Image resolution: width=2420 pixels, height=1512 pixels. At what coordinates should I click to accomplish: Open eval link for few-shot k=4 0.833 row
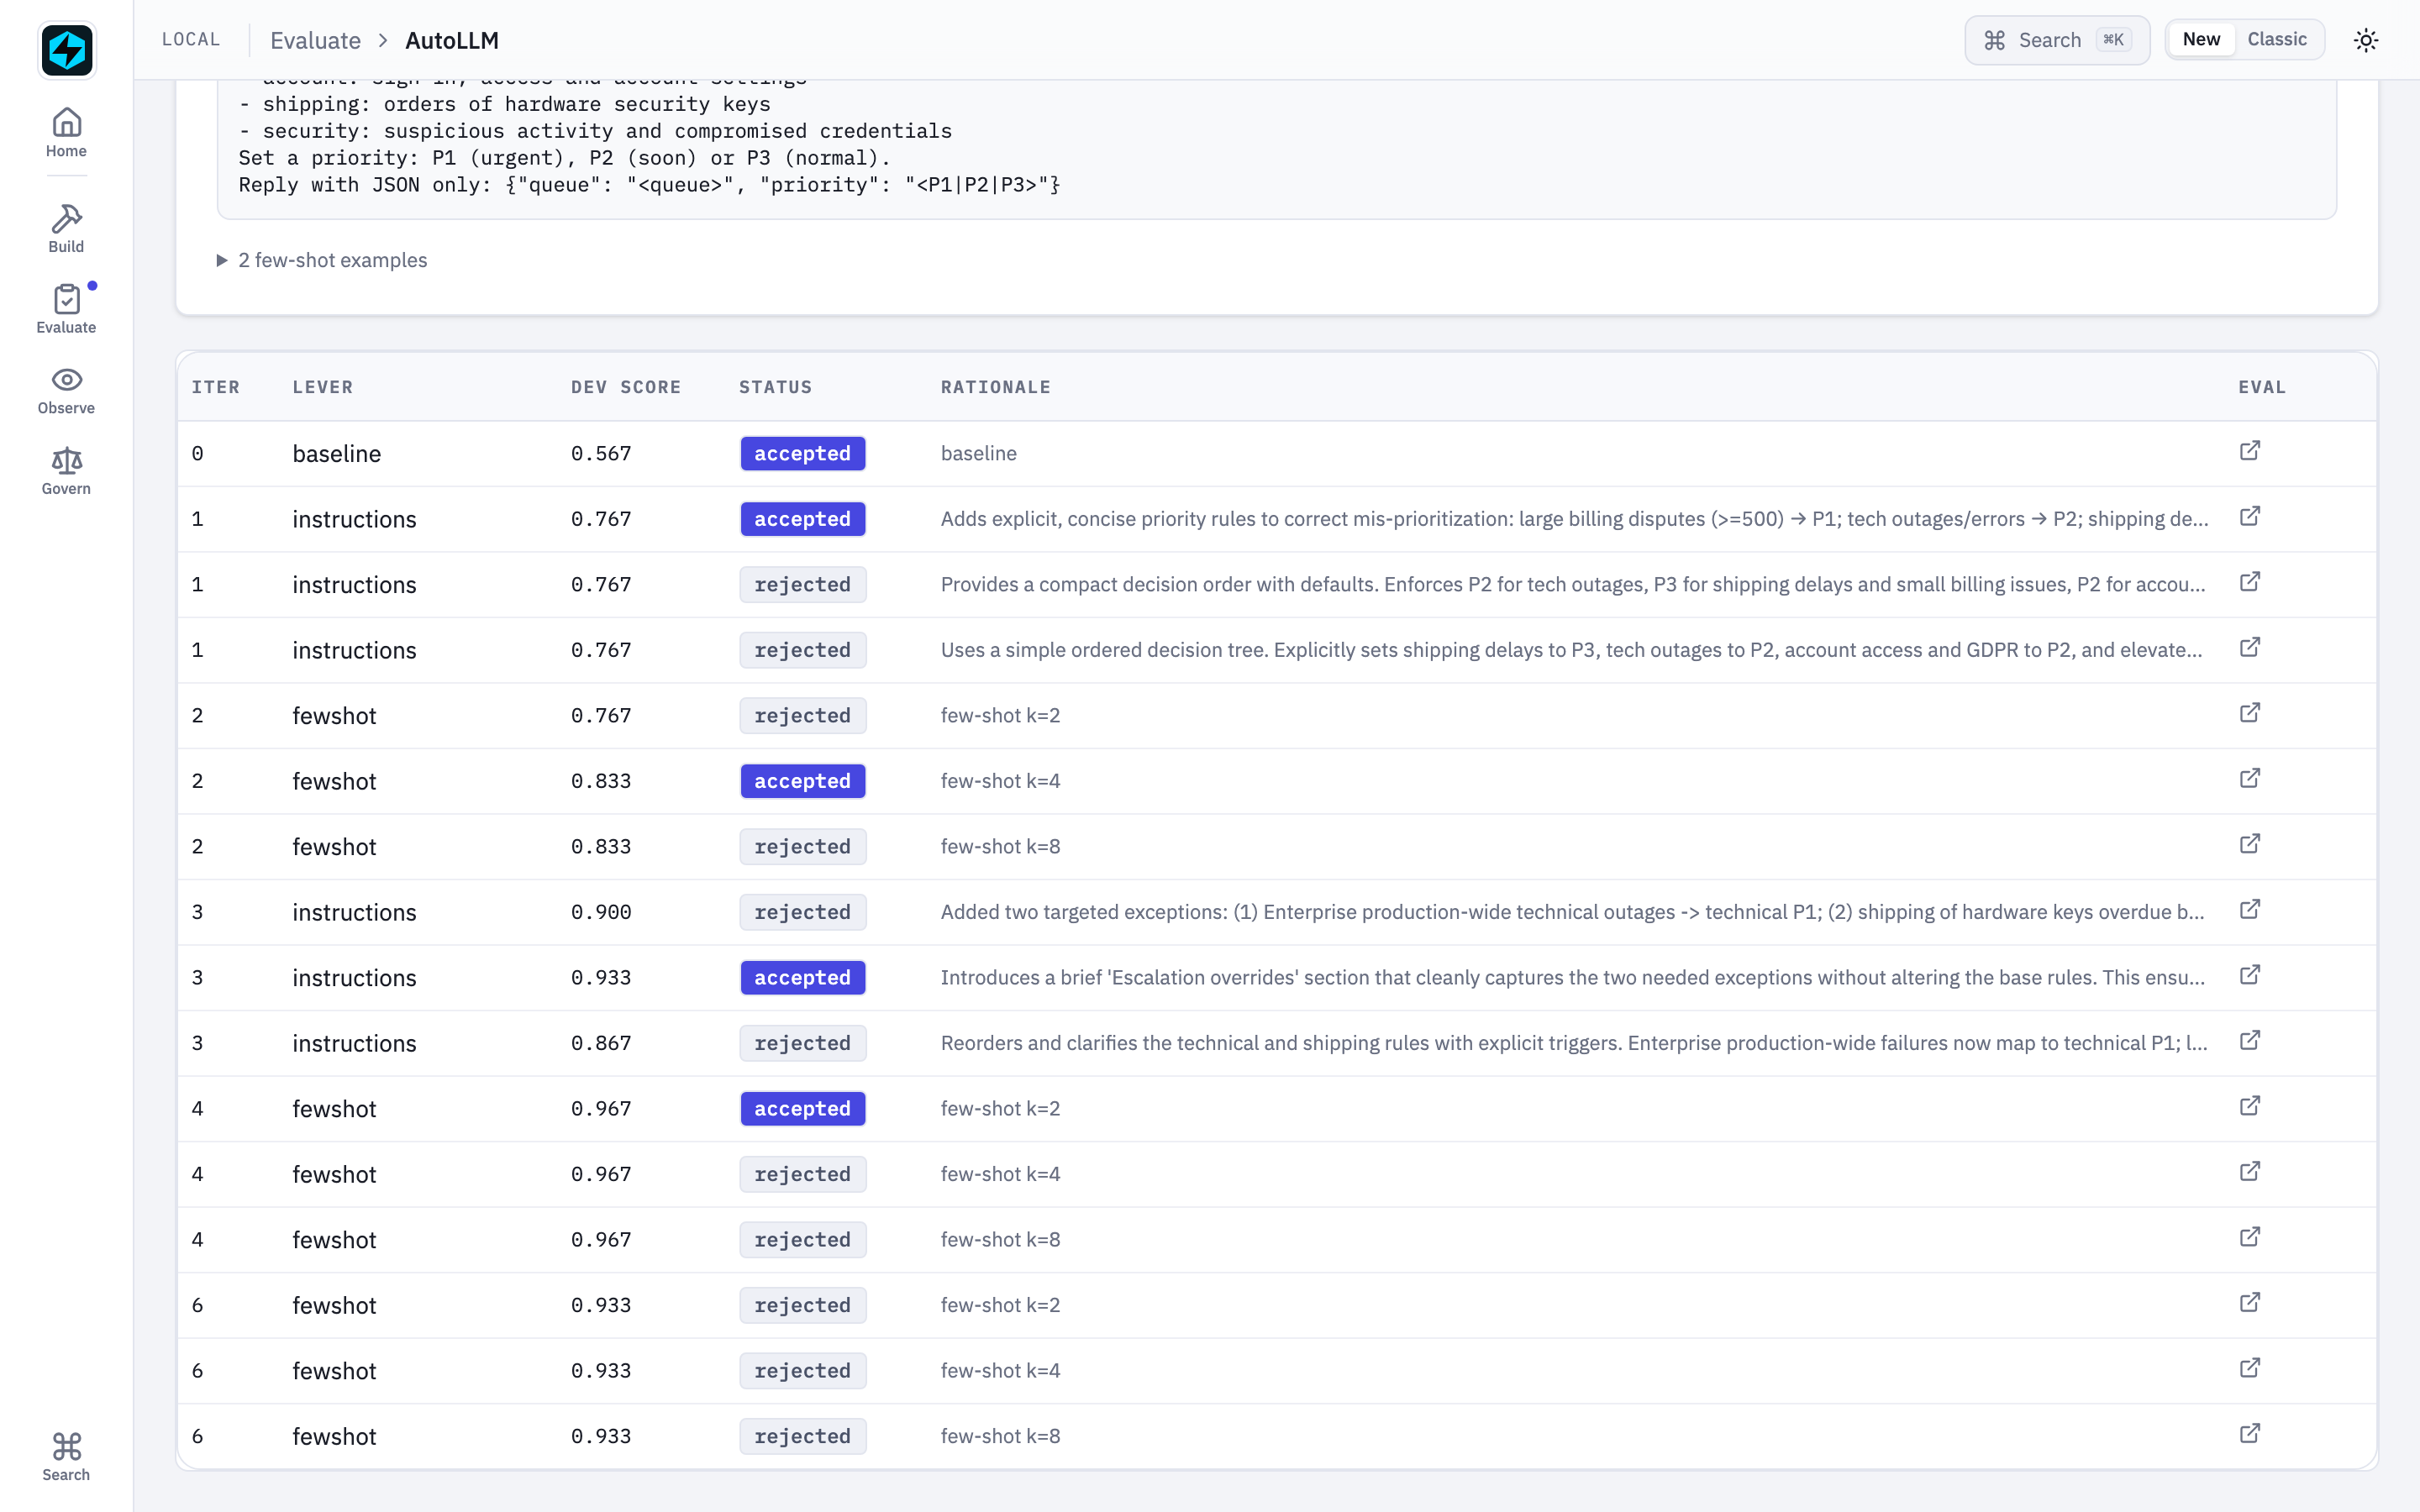click(2250, 779)
